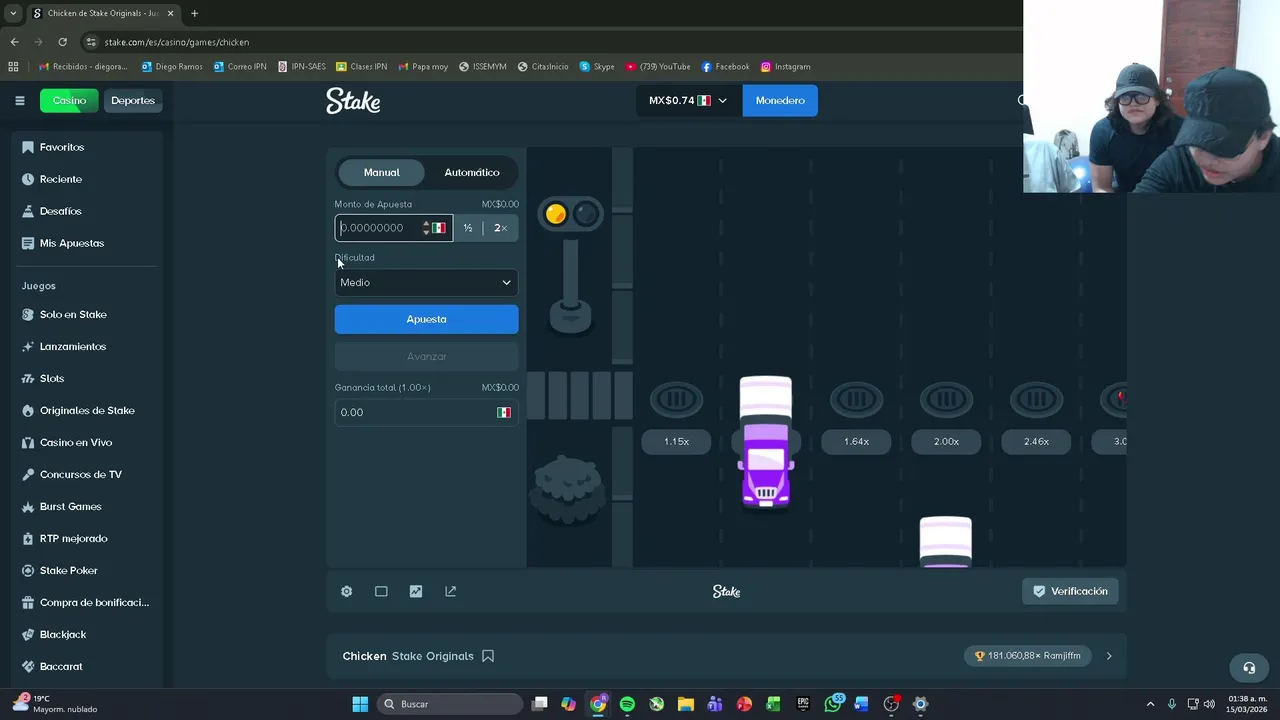Open the Facebook bookmark
Image resolution: width=1280 pixels, height=720 pixels.
[726, 67]
